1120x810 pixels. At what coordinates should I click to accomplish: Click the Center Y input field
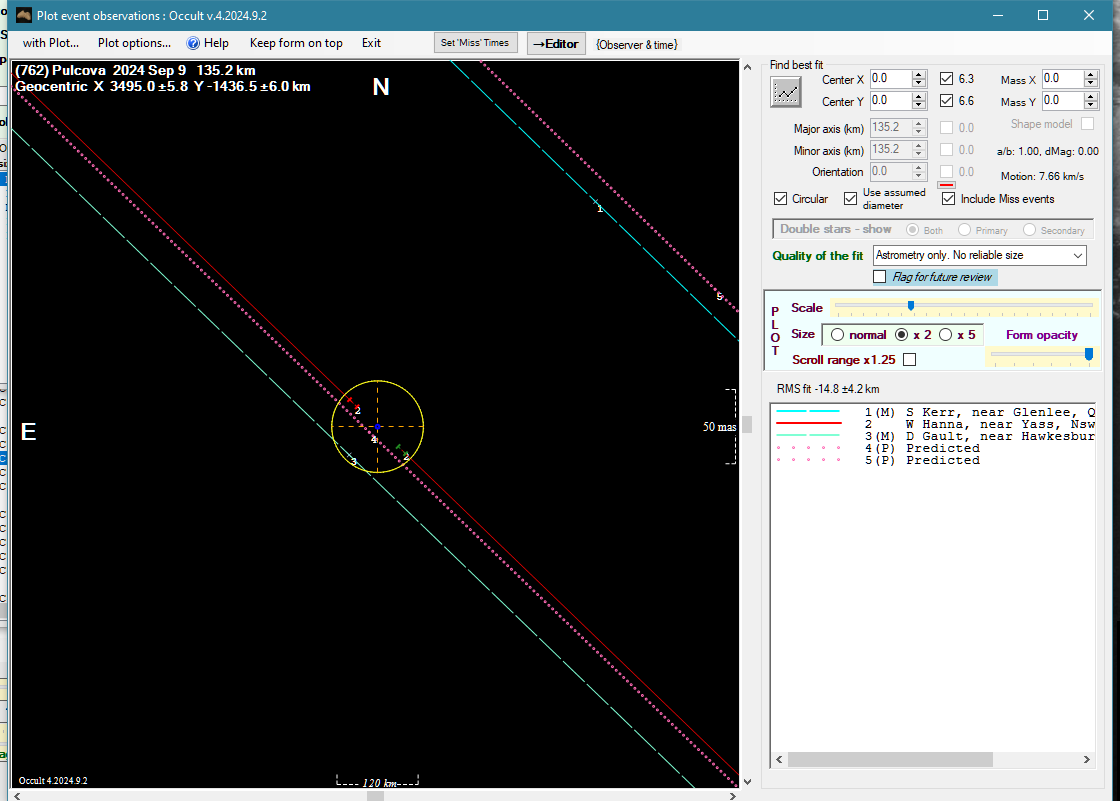pos(891,101)
